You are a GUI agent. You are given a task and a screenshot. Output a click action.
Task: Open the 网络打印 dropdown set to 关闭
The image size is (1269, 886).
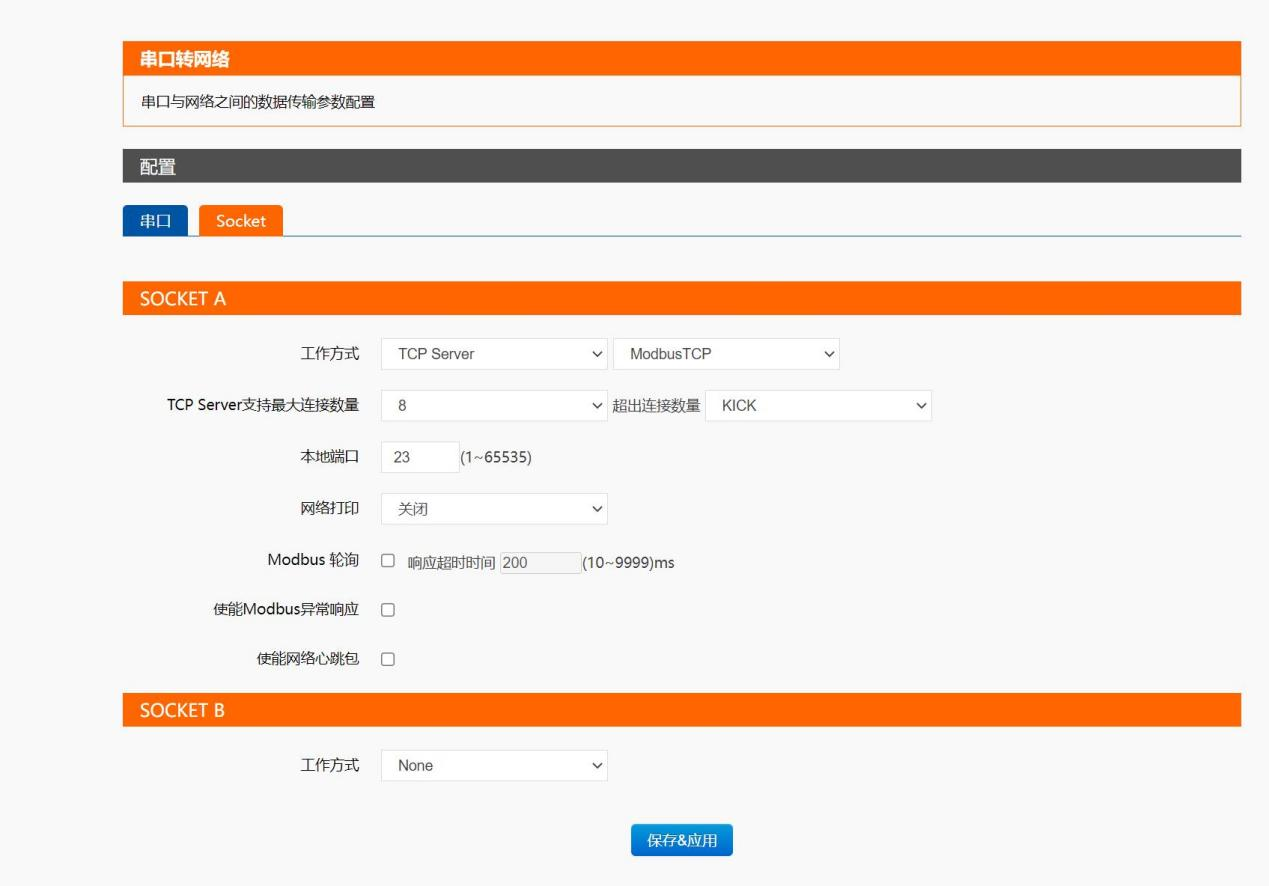(494, 509)
